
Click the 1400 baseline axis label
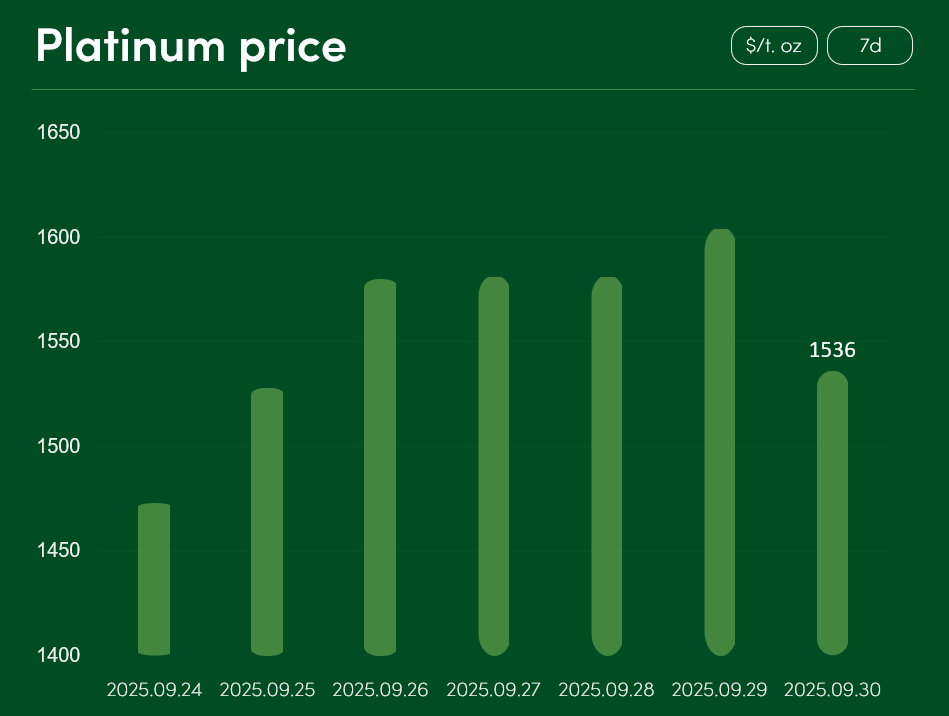(59, 655)
